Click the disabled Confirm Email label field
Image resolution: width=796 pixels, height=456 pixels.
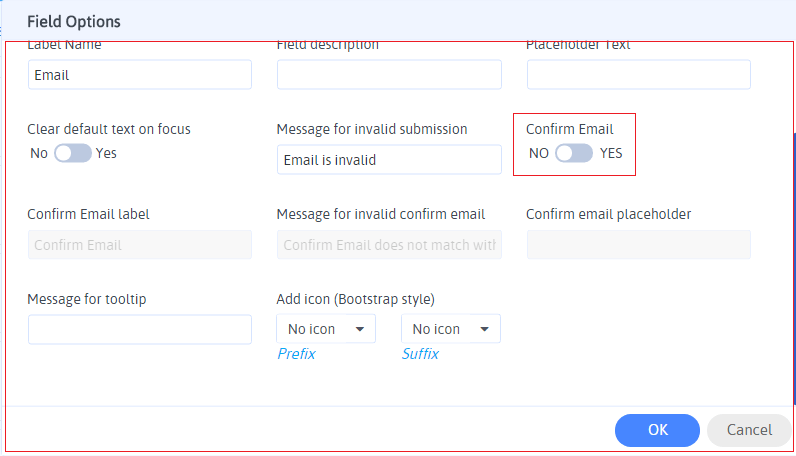(x=140, y=245)
